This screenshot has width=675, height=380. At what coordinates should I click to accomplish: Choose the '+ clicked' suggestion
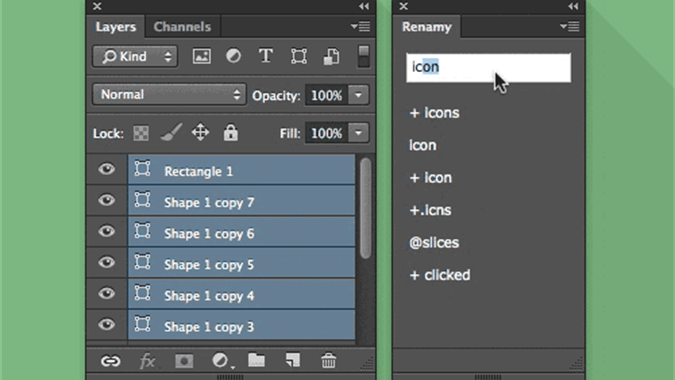[440, 275]
